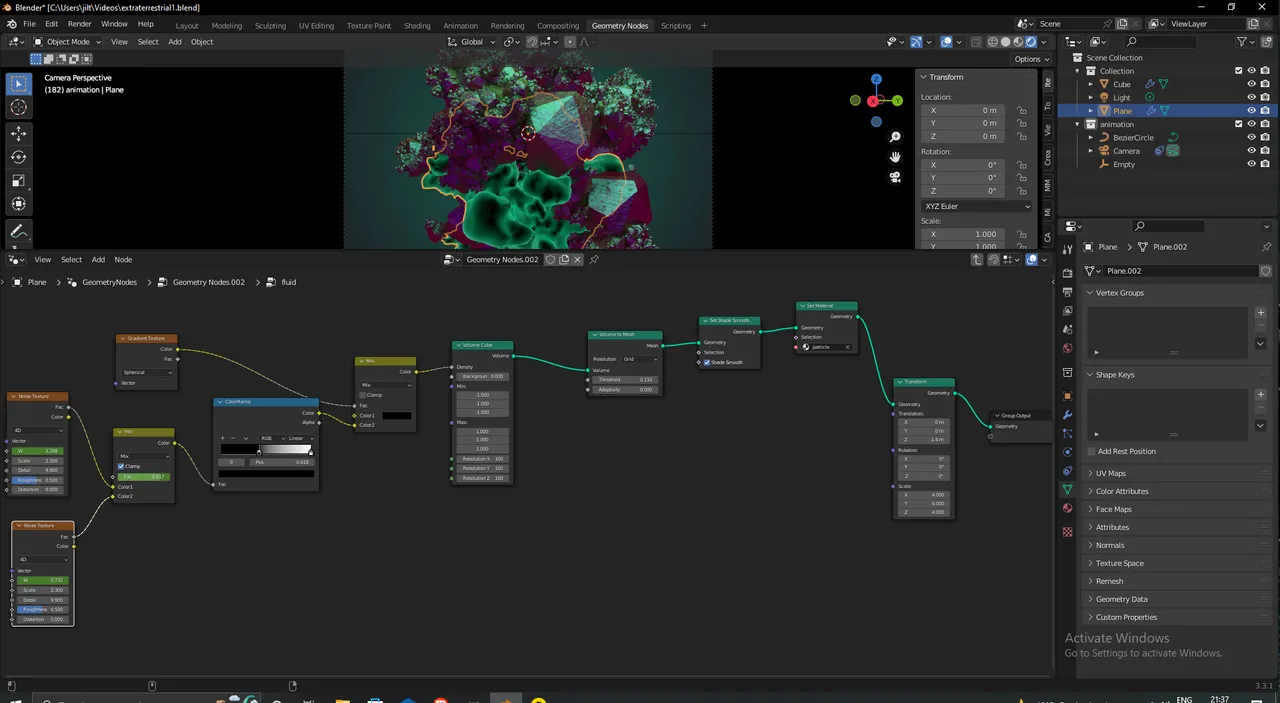Select the Transform tool
This screenshot has height=703, width=1280.
click(19, 204)
